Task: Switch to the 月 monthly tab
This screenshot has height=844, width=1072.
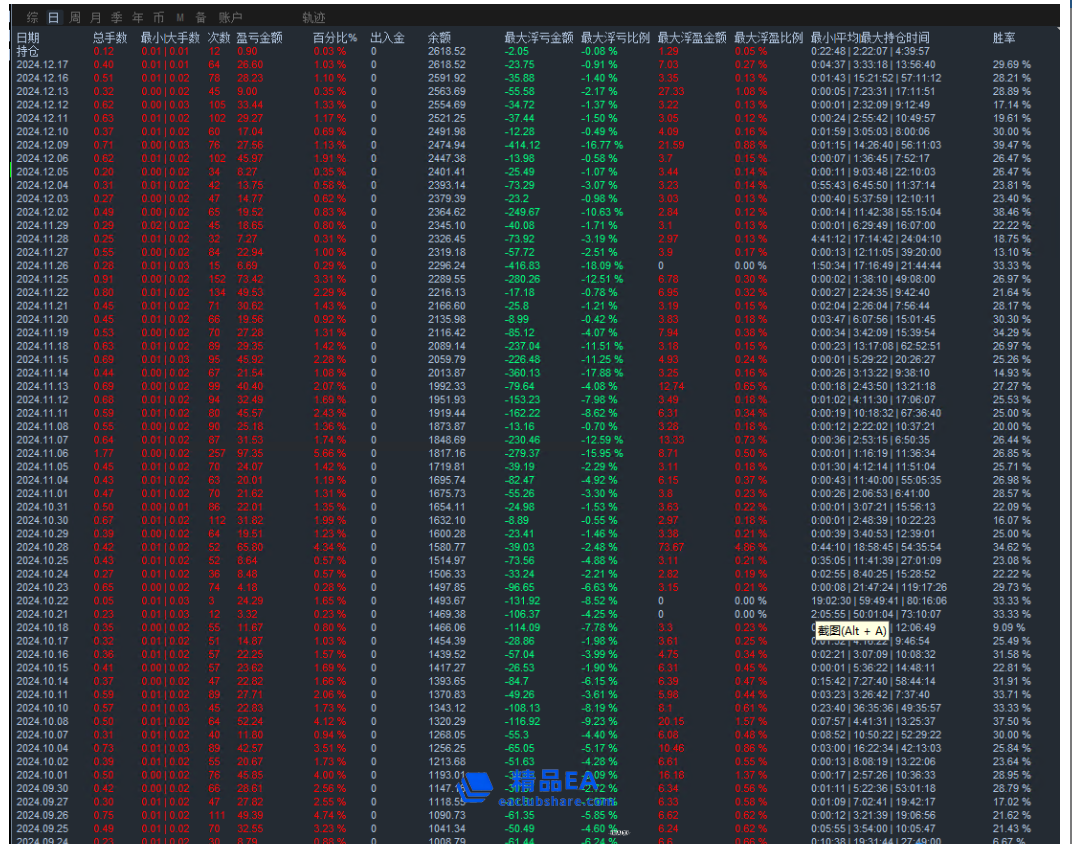Action: click(95, 18)
